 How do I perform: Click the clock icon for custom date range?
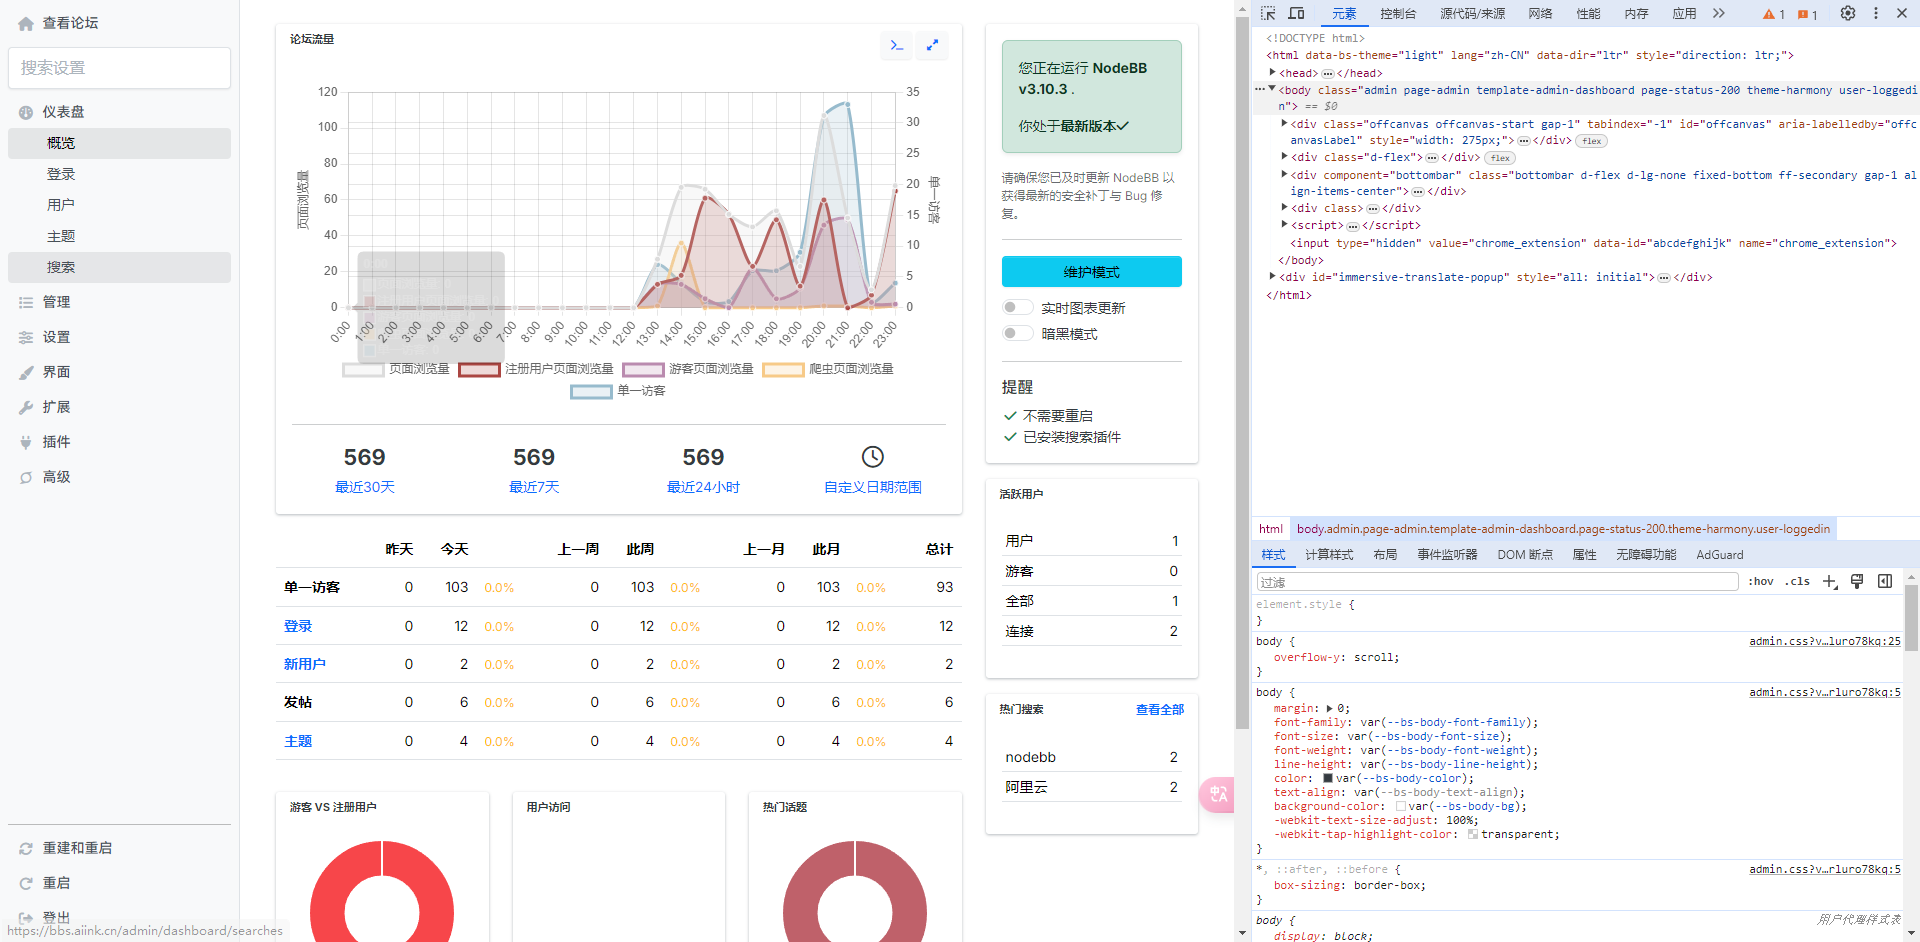(873, 457)
